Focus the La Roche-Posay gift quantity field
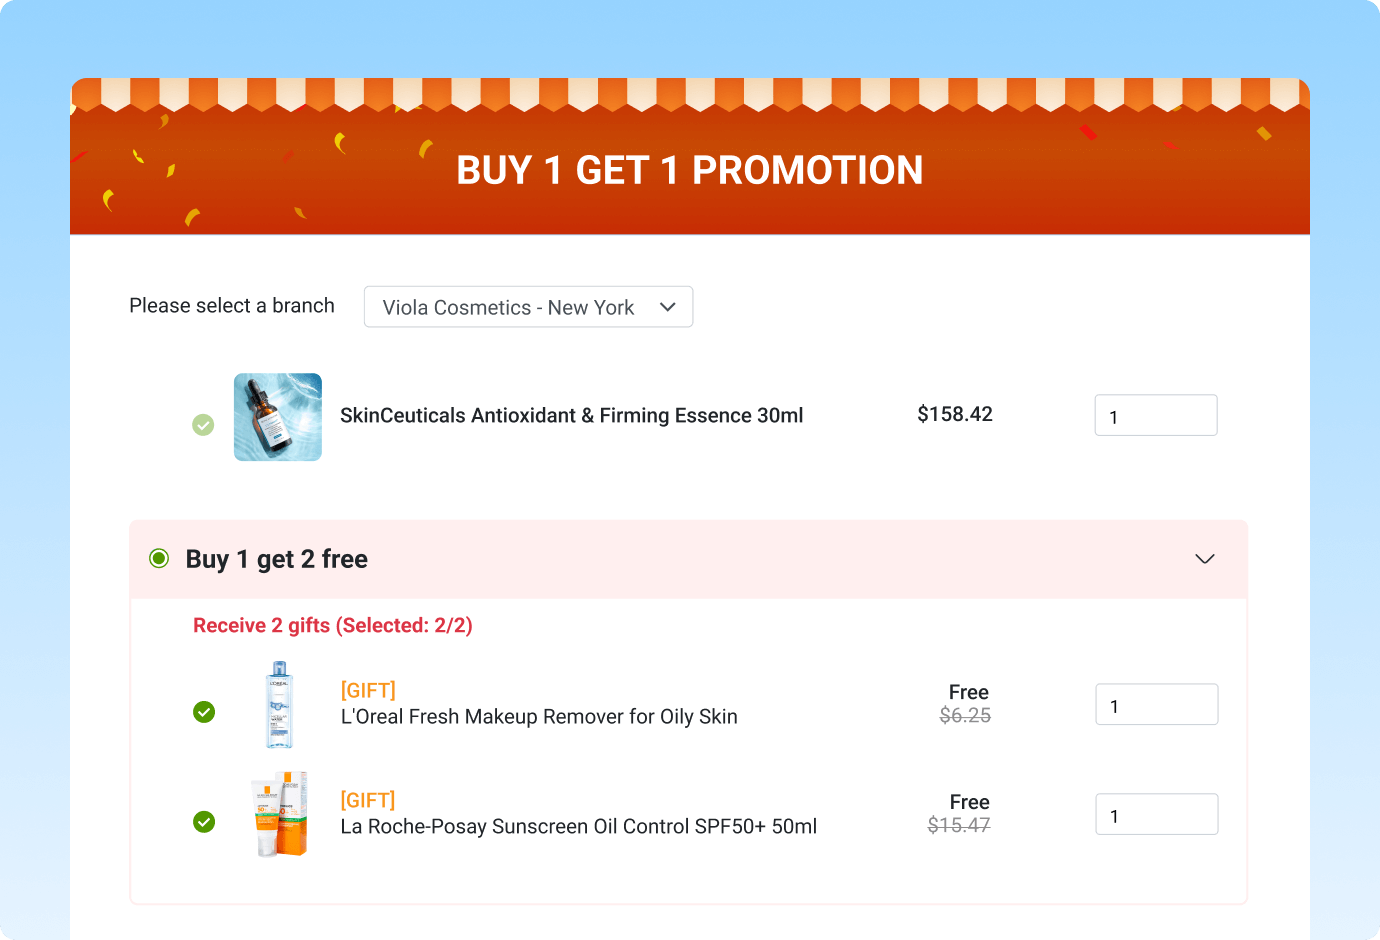This screenshot has height=940, width=1380. point(1157,814)
